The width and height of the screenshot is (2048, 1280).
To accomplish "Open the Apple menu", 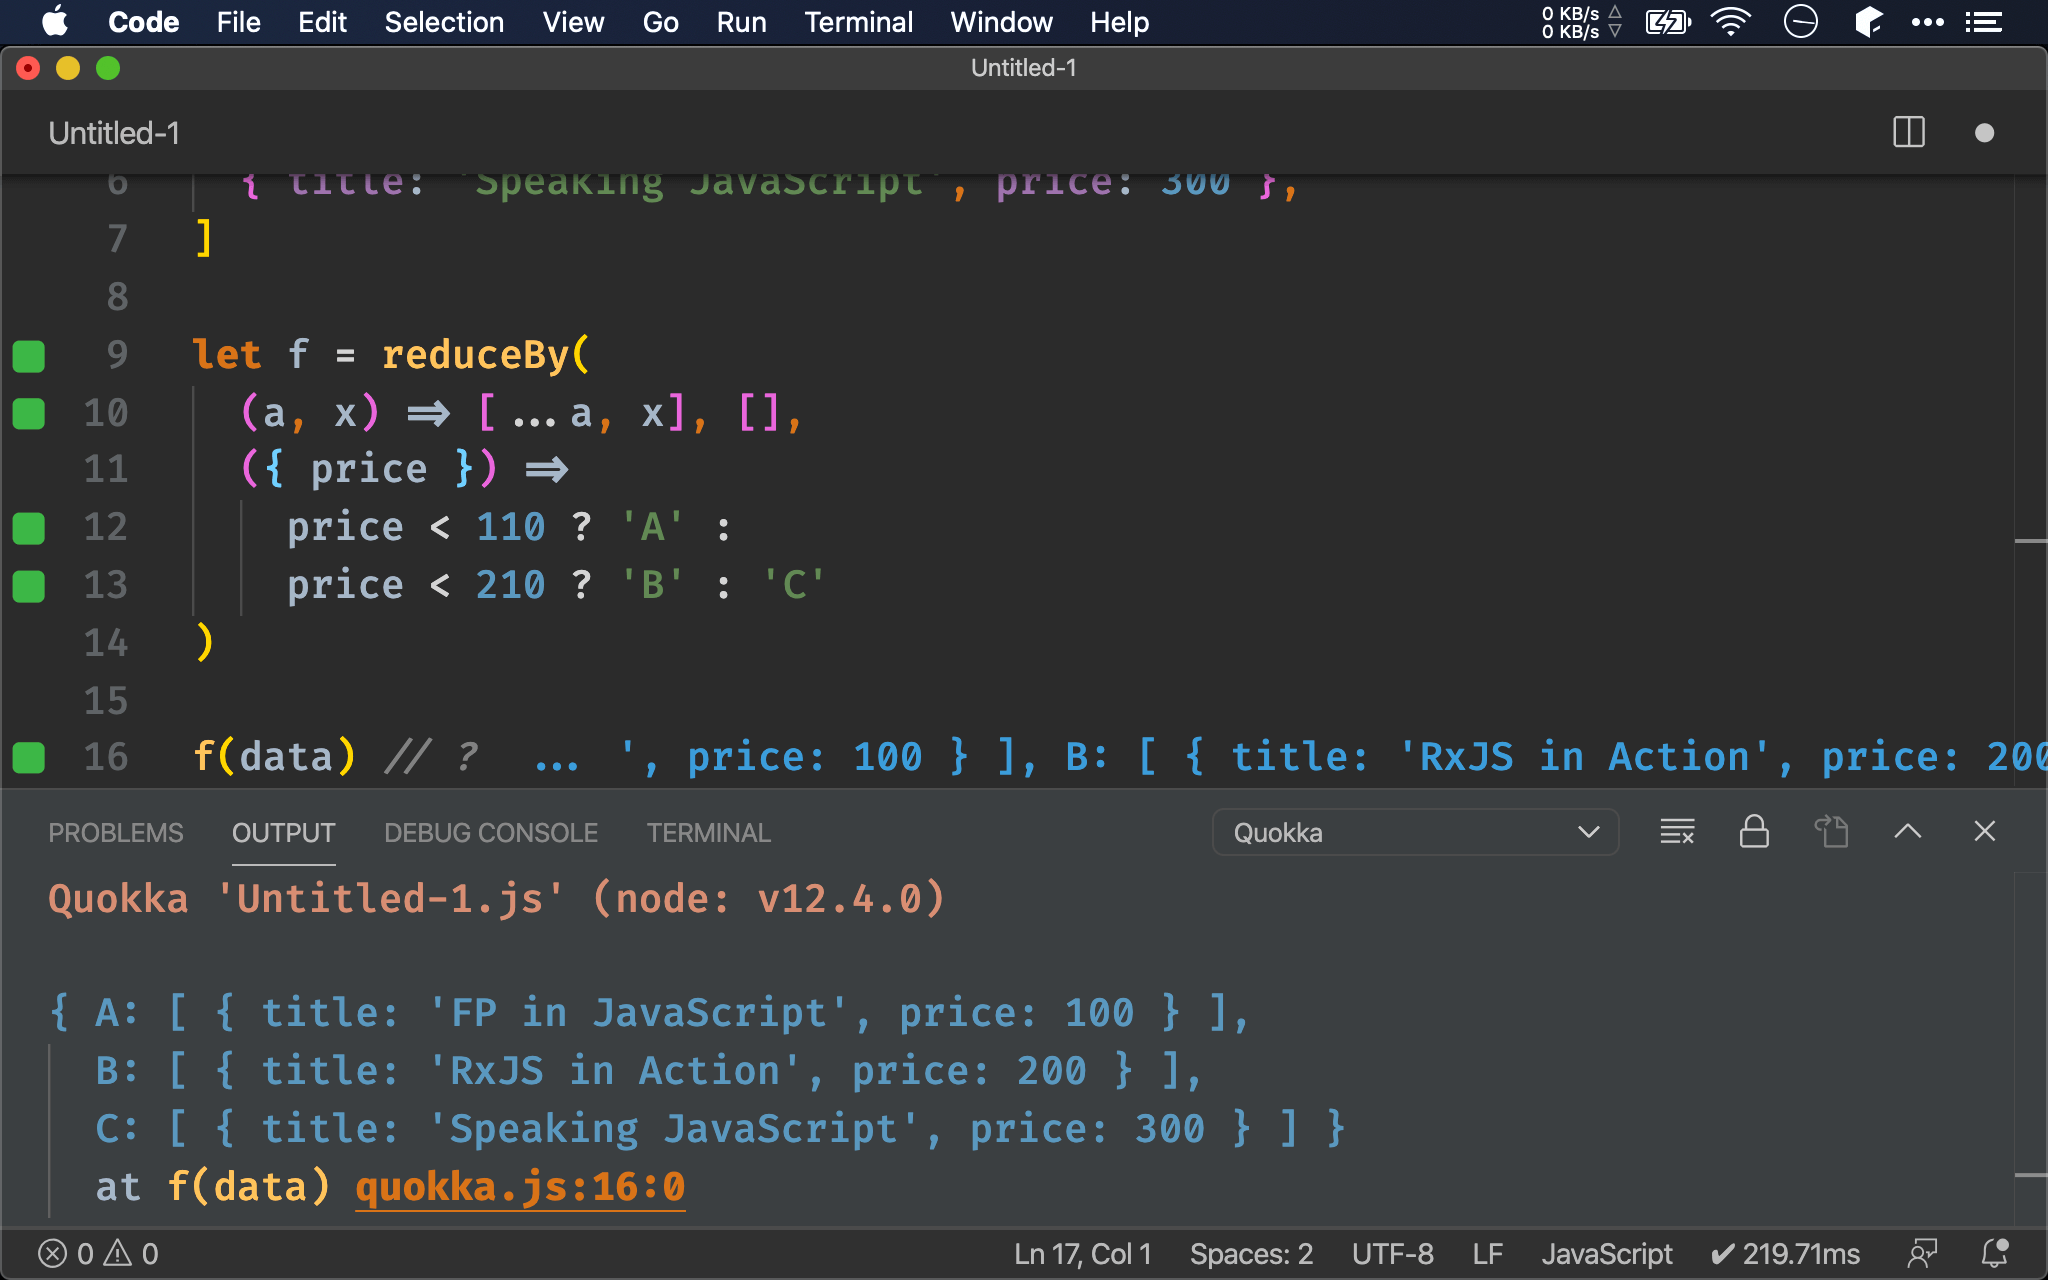I will click(x=55, y=22).
